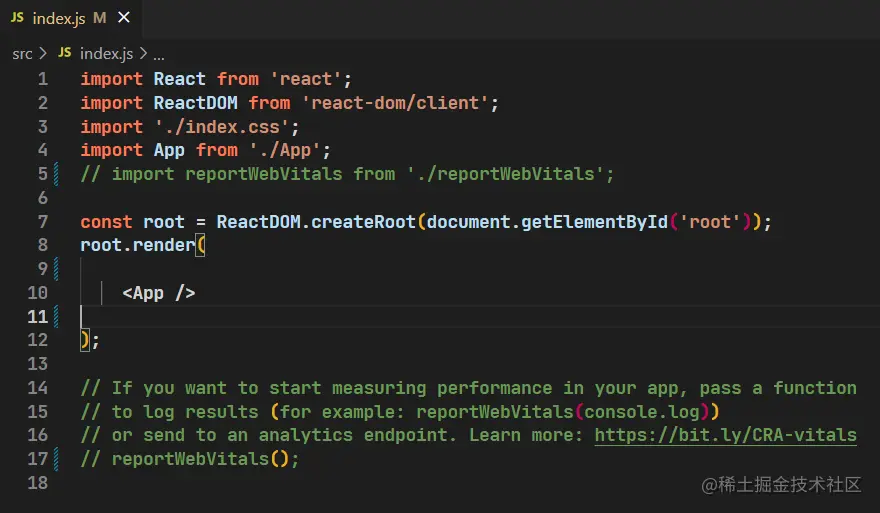Screen dimensions: 880x513
Task: Click the JS file icon in the index.js tab
Action: point(16,18)
